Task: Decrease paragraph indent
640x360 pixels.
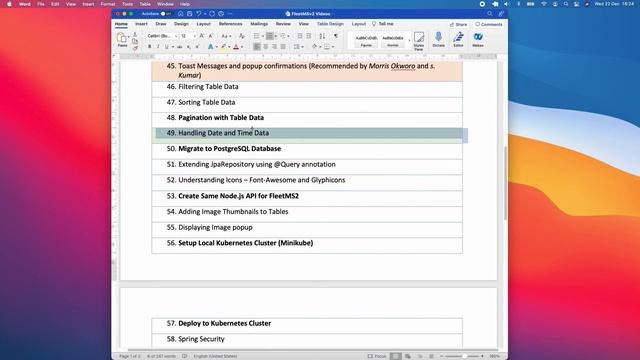Action: (x=300, y=36)
